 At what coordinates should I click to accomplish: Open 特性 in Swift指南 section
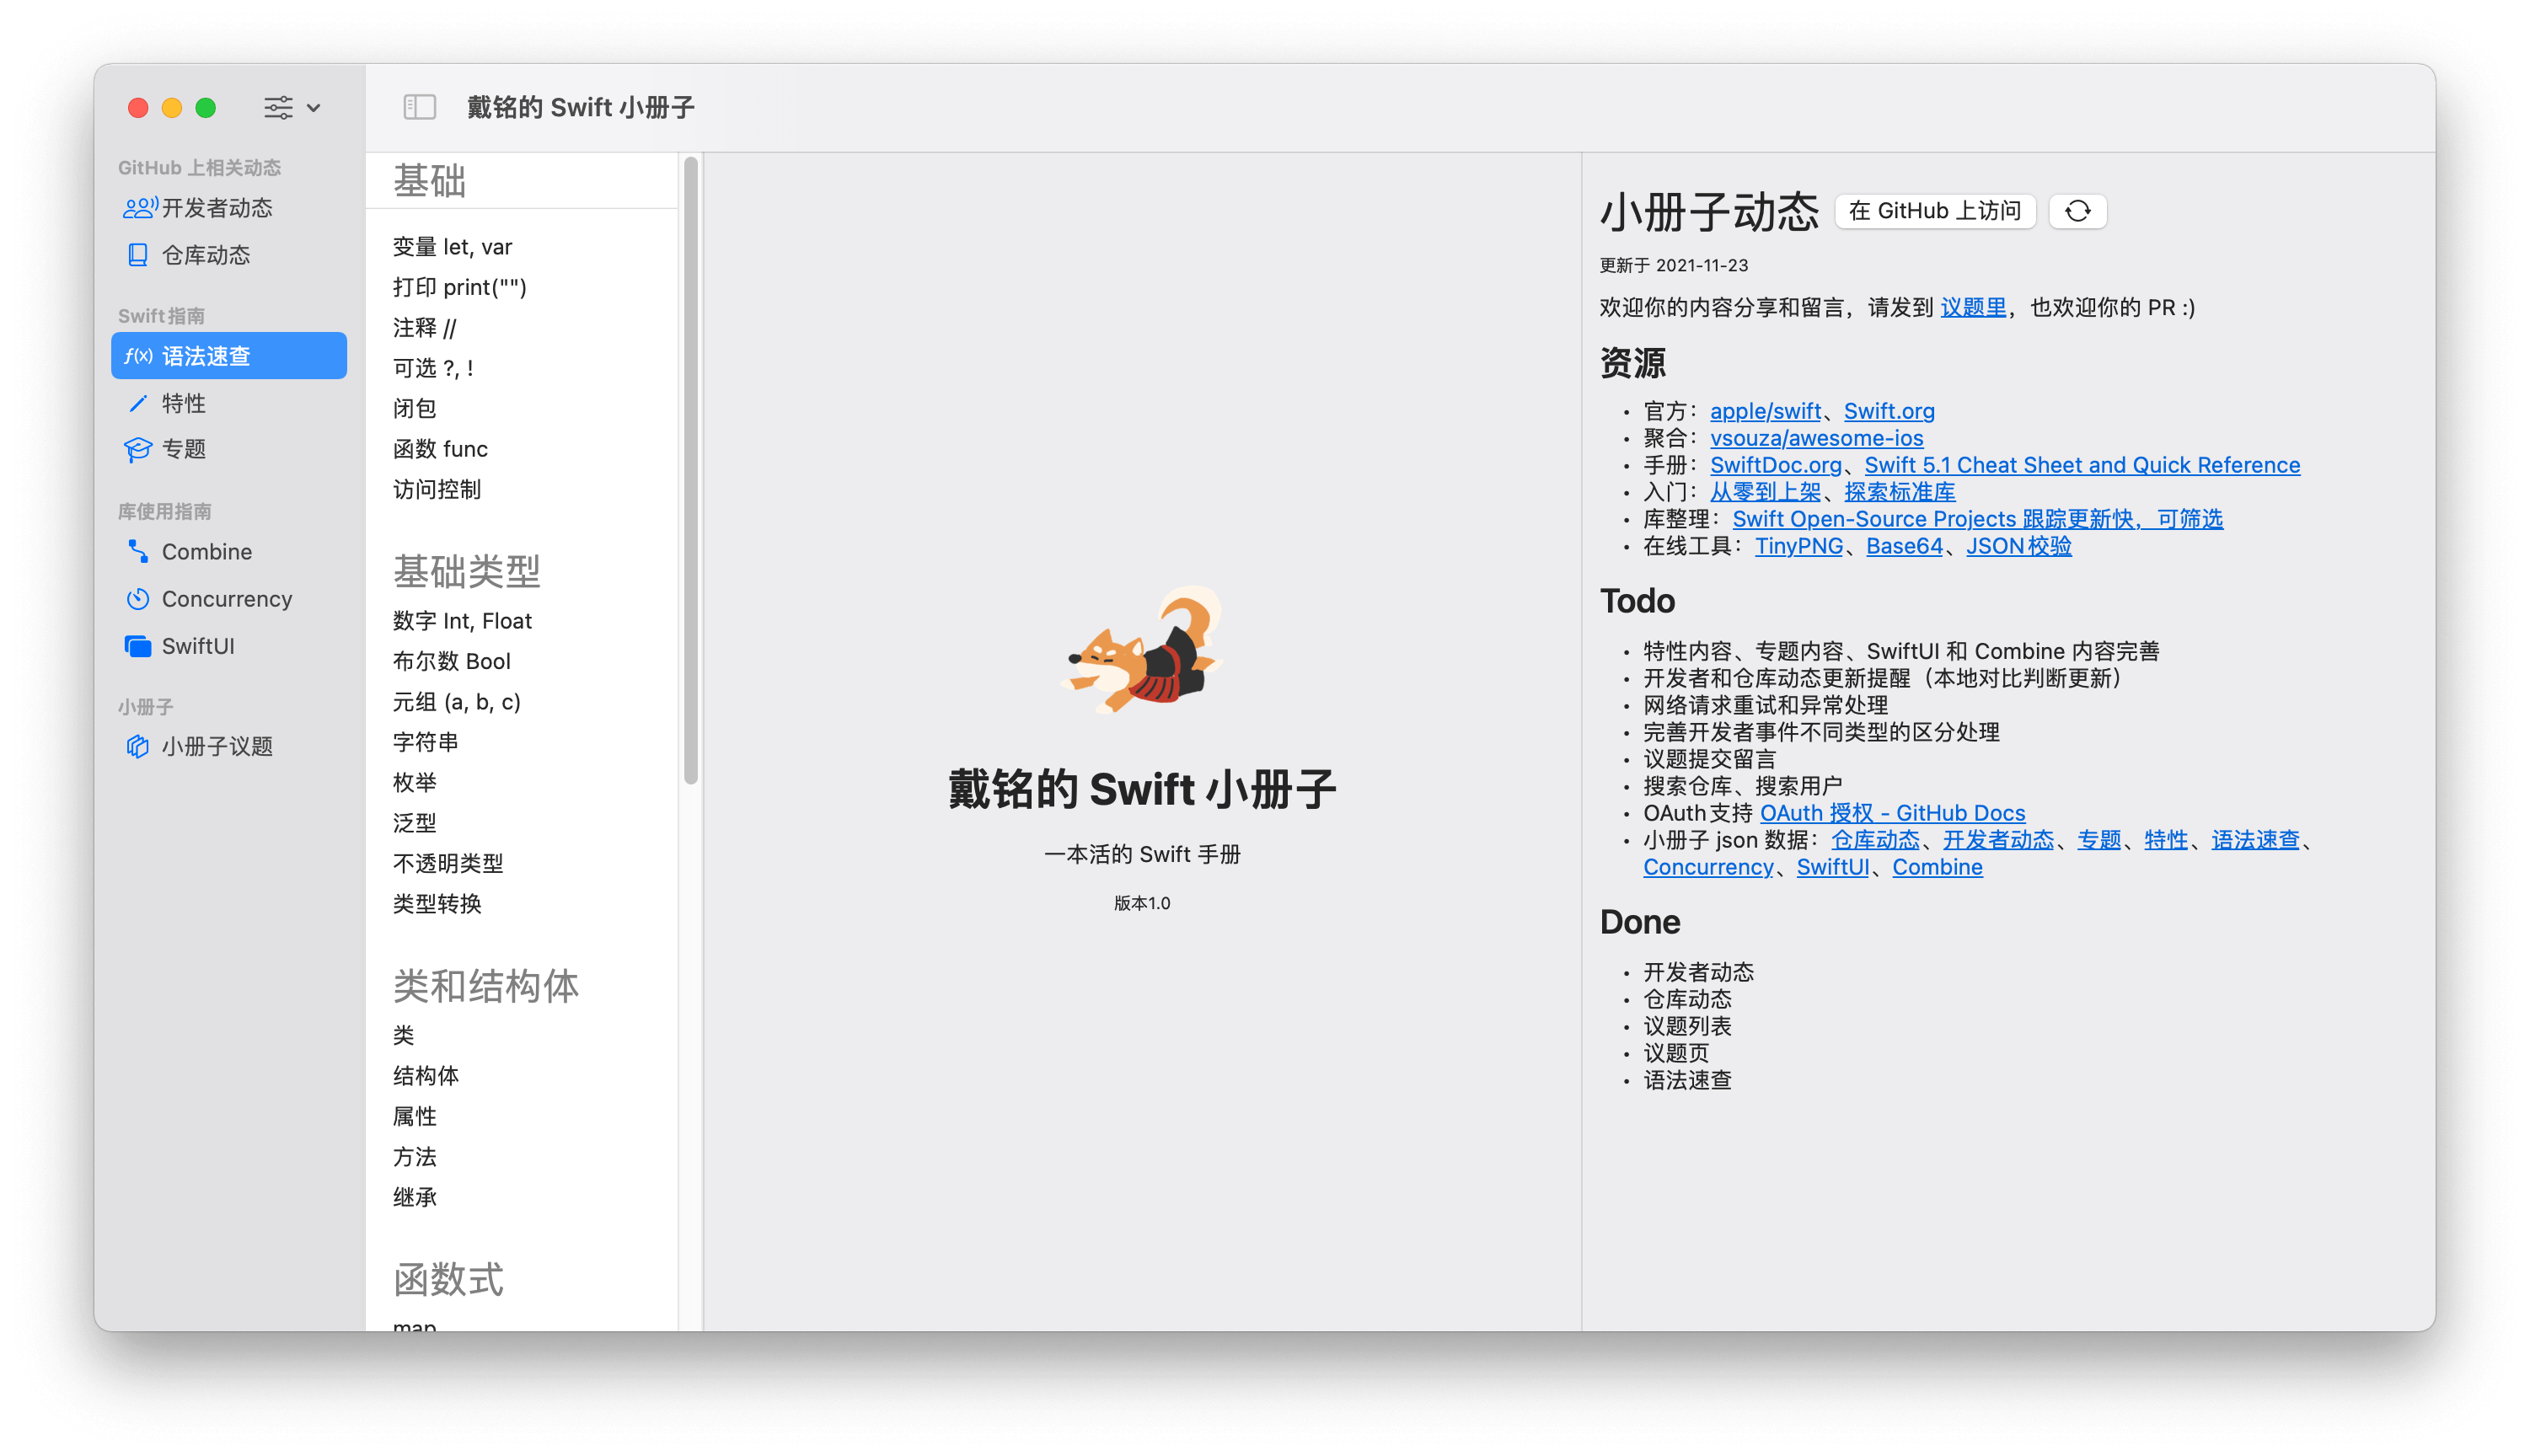[229, 403]
